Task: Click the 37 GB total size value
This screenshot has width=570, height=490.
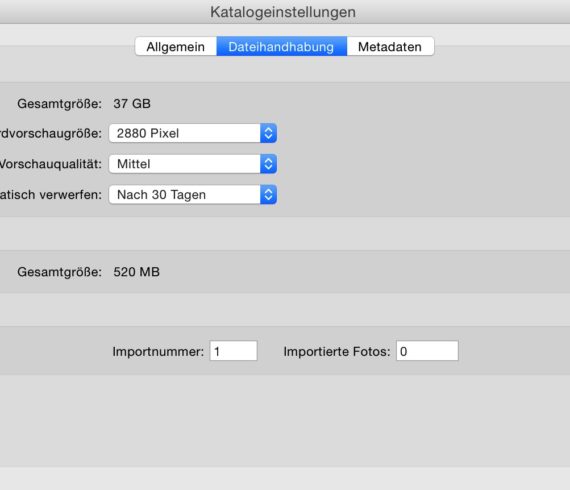Action: pyautogui.click(x=132, y=104)
